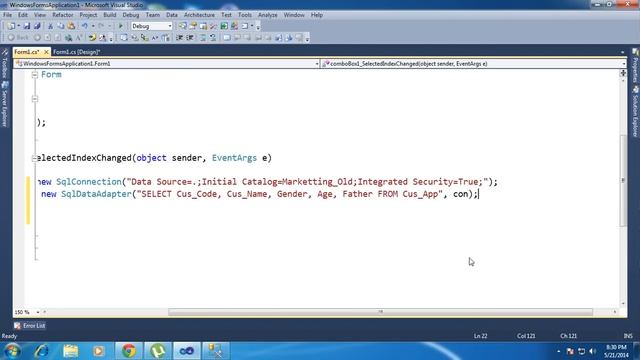This screenshot has height=360, width=640.
Task: Open the Build menu
Action: [x=109, y=15]
